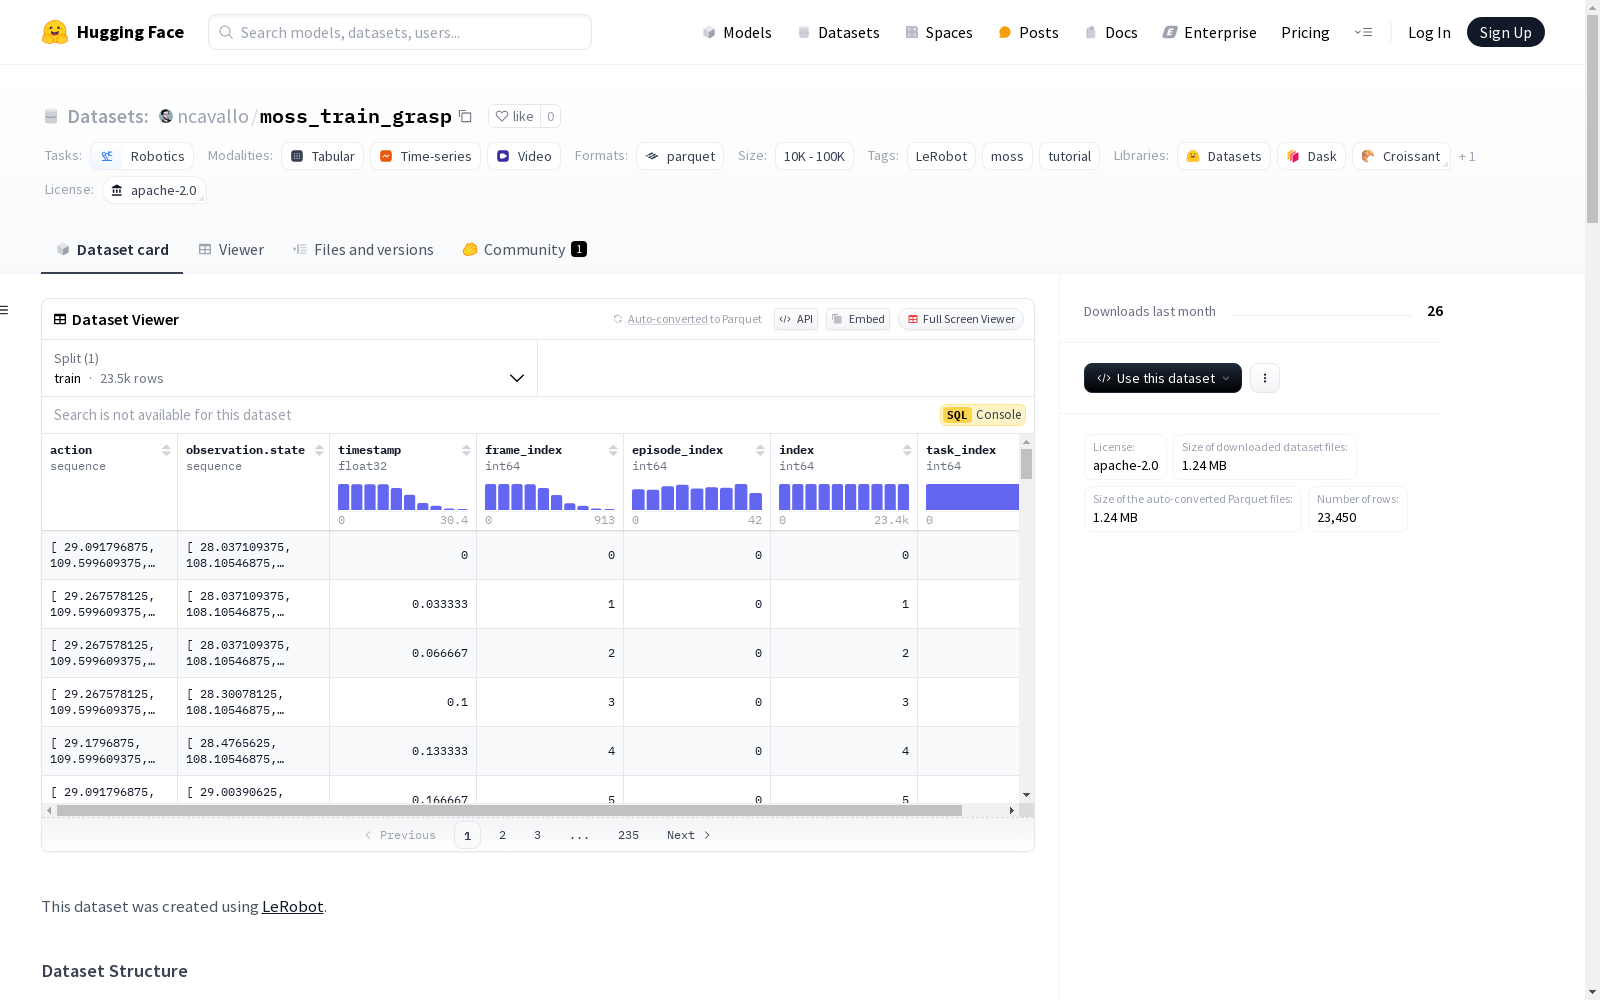Sort the timestamp column
The height and width of the screenshot is (1000, 1600).
[466, 451]
